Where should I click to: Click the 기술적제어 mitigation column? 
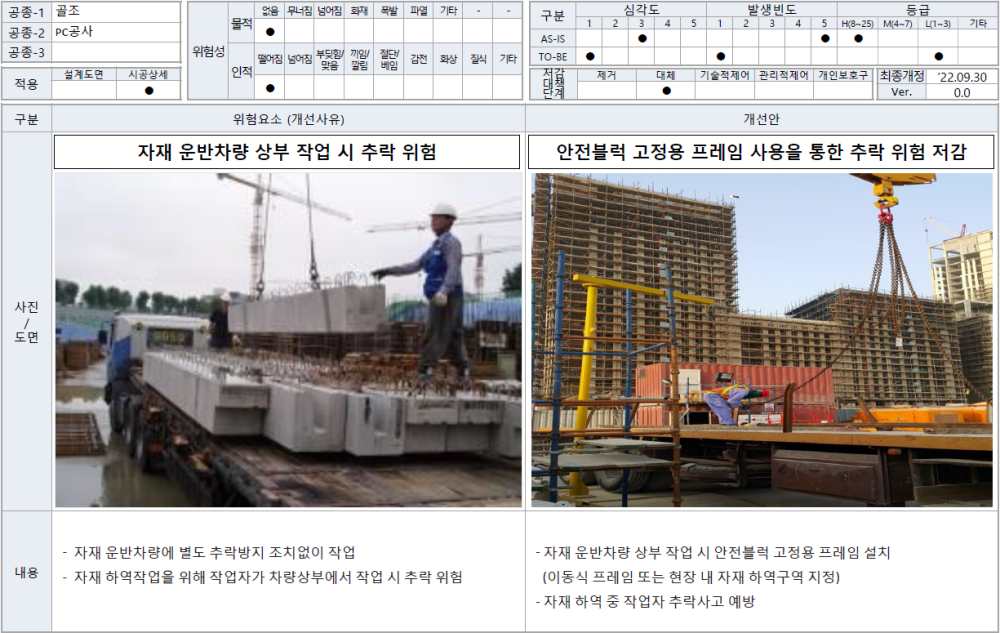pos(725,75)
